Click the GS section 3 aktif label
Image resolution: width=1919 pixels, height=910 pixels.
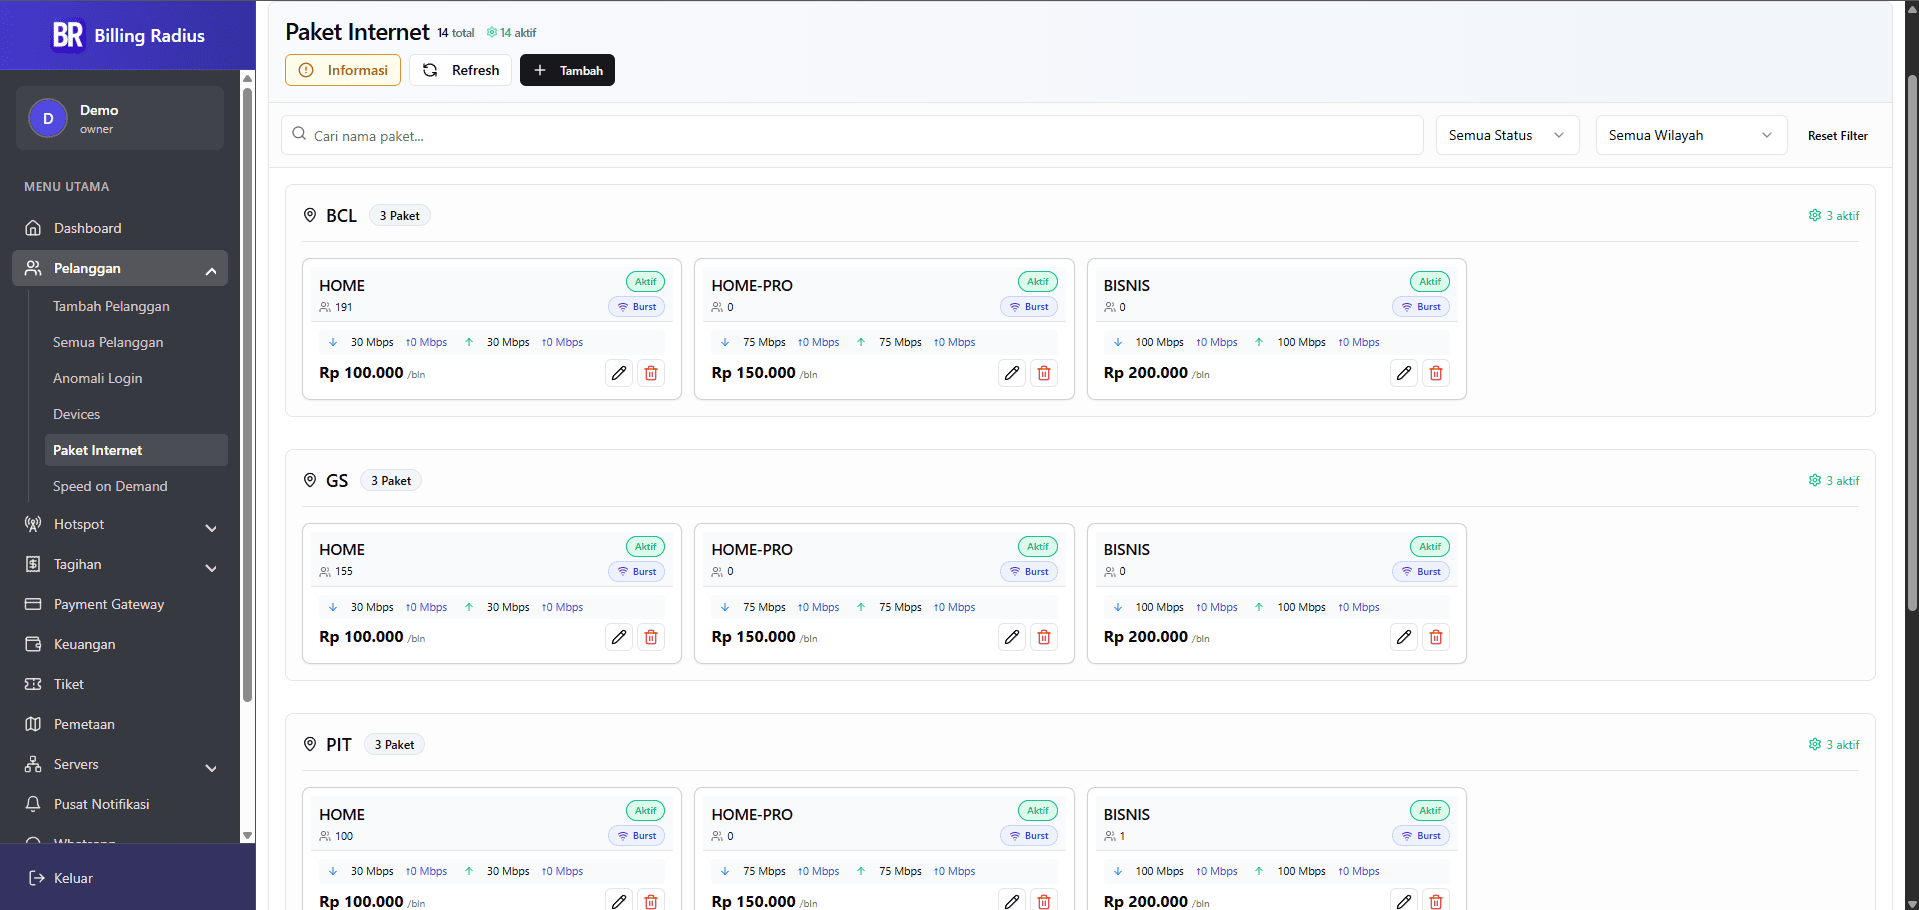[x=1834, y=481]
